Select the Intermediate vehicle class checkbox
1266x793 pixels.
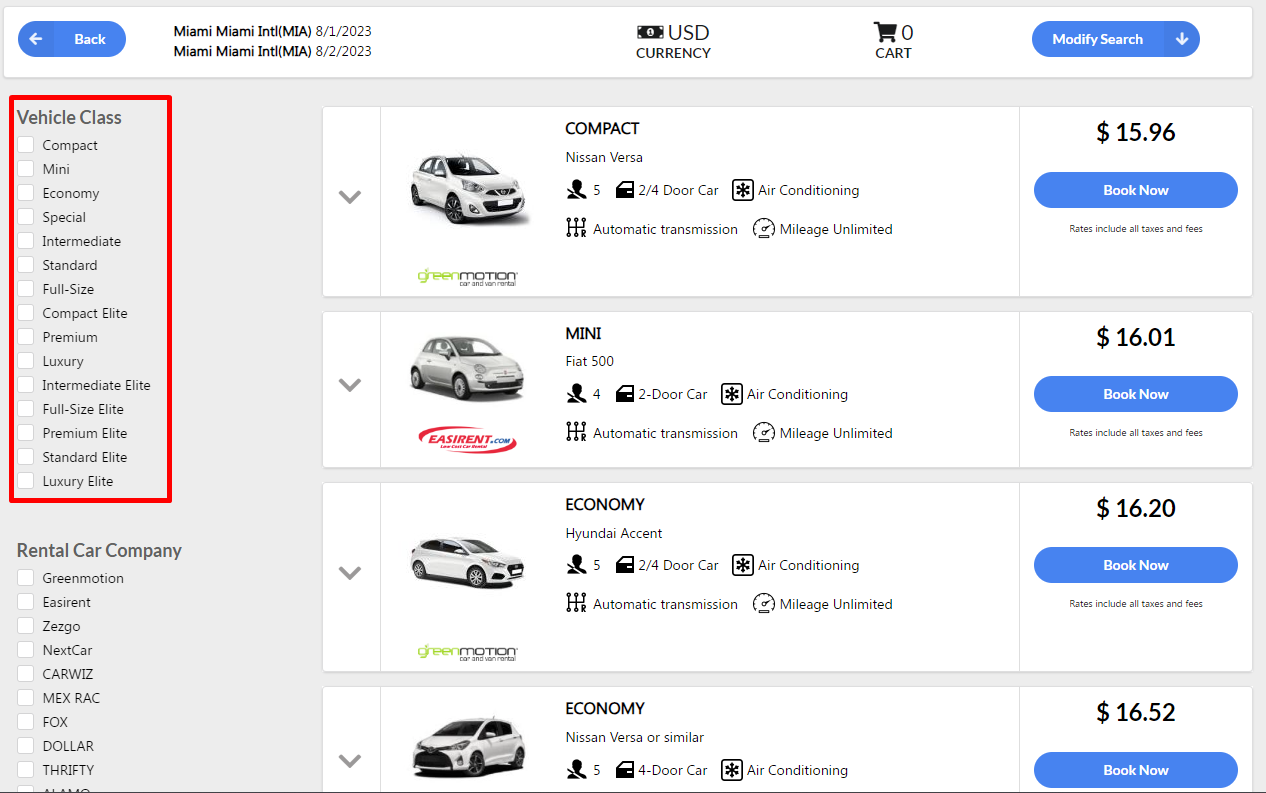click(26, 241)
